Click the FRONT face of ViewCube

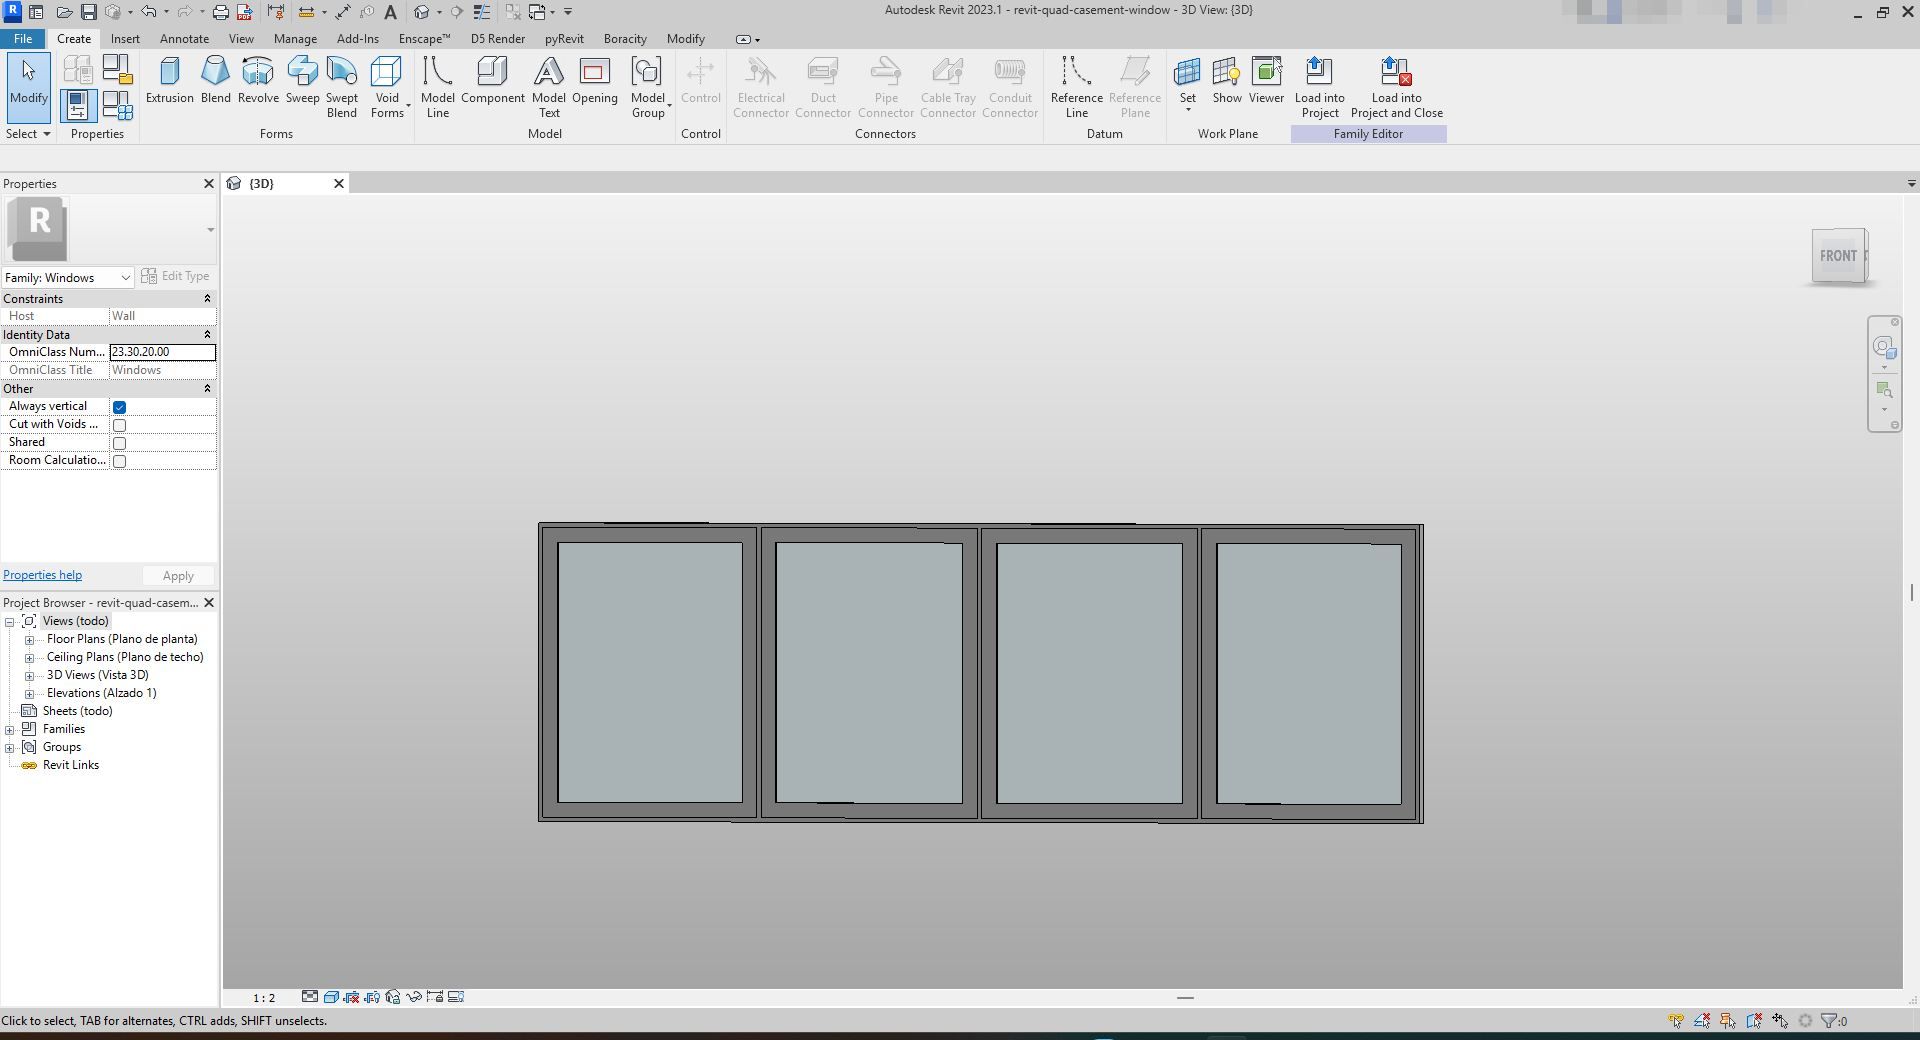coord(1838,256)
